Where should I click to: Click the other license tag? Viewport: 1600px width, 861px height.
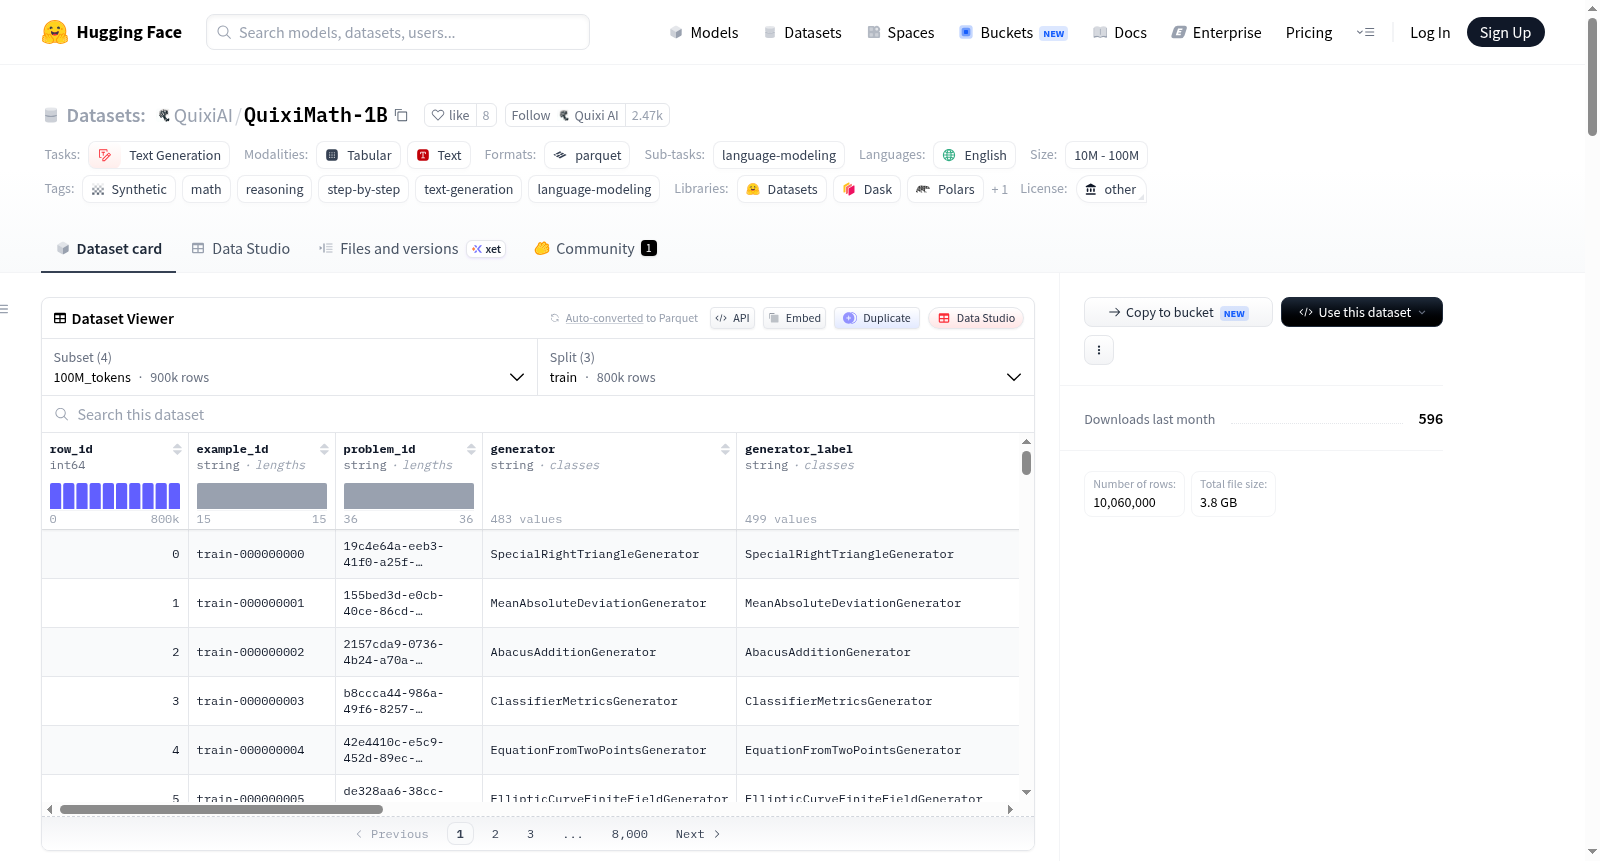1111,189
